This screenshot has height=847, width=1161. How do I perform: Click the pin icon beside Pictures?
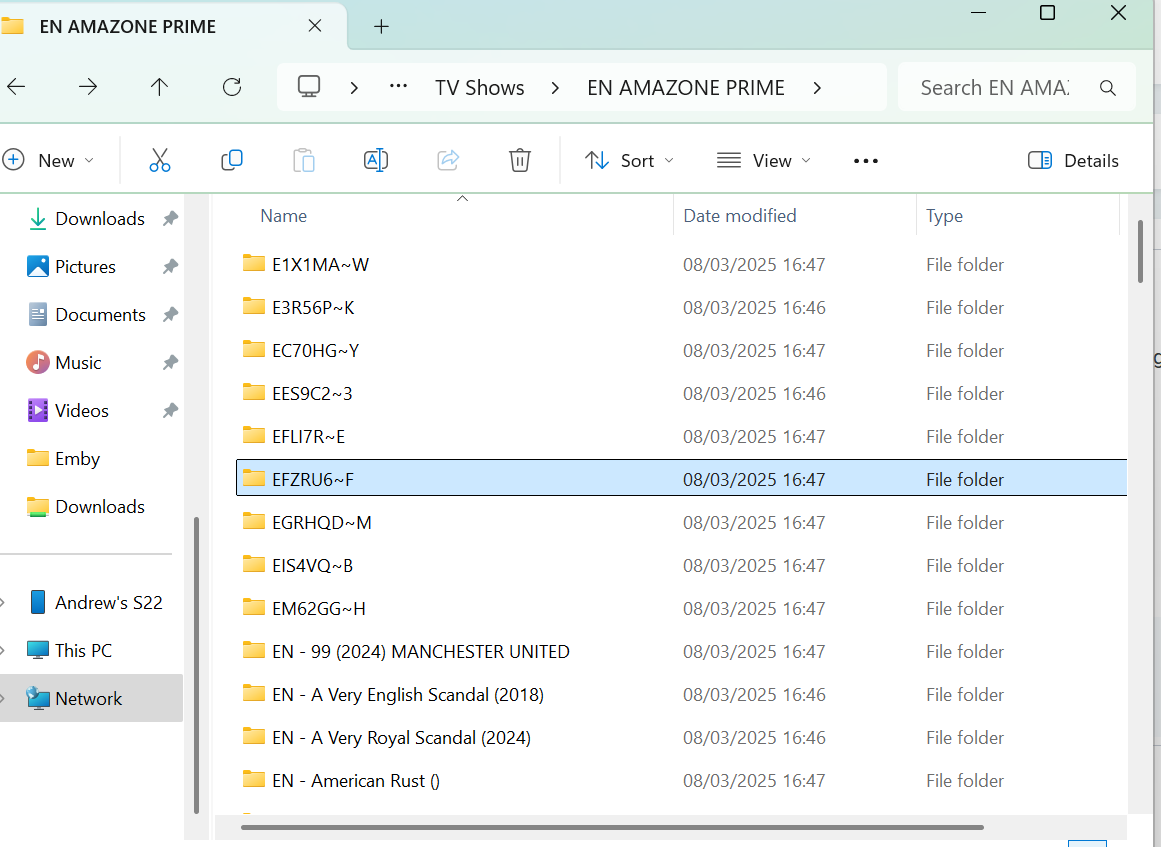pyautogui.click(x=170, y=267)
